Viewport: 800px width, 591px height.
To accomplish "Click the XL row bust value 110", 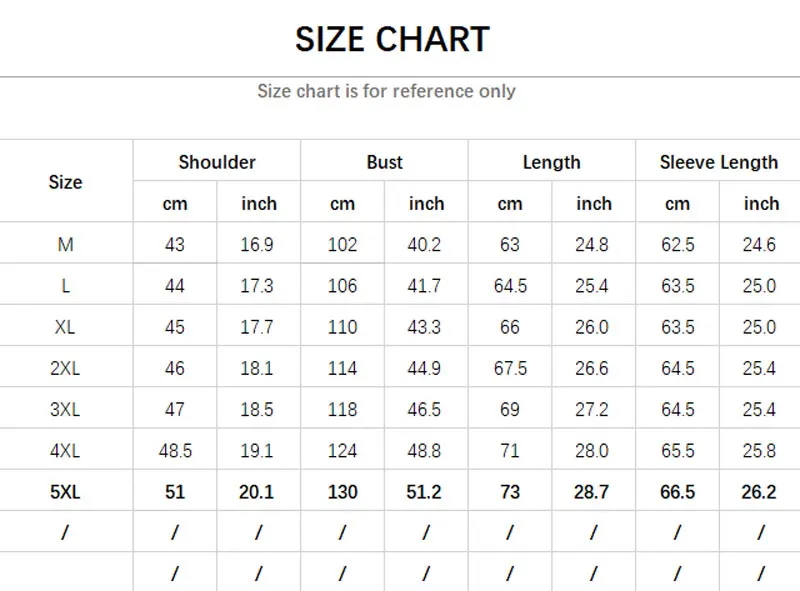I will pos(342,327).
